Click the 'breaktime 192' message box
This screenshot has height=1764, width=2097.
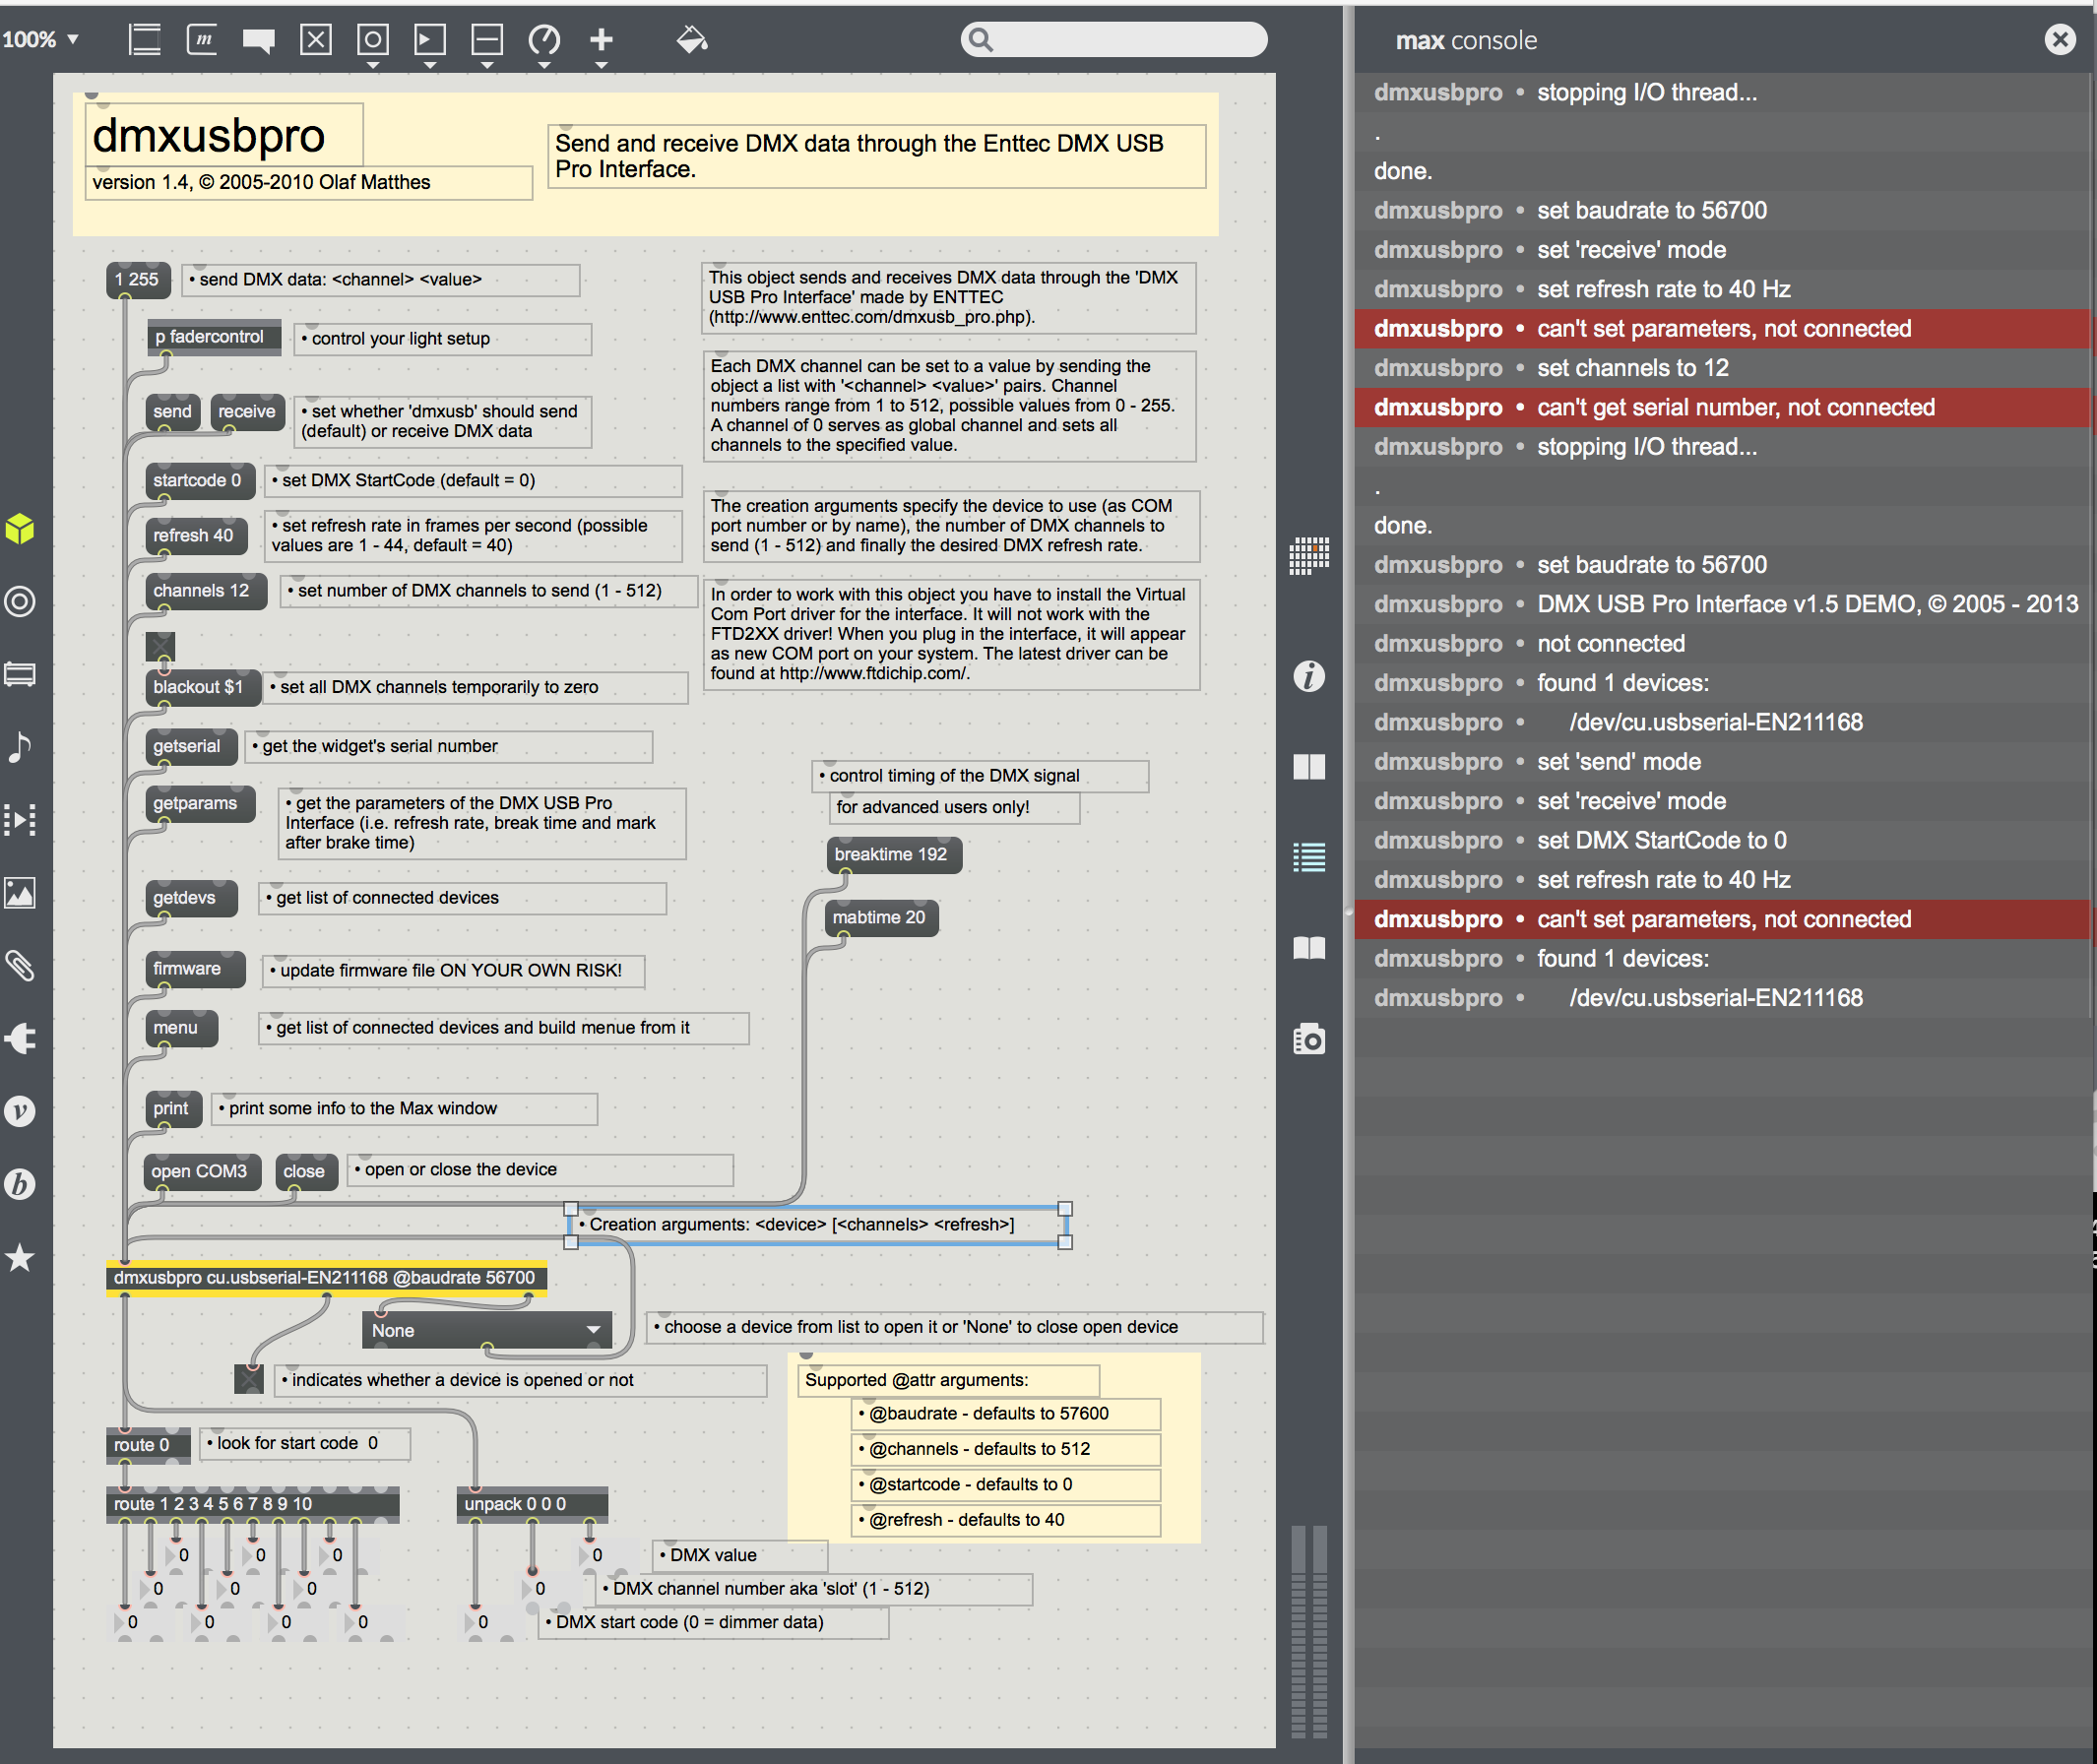click(x=892, y=855)
